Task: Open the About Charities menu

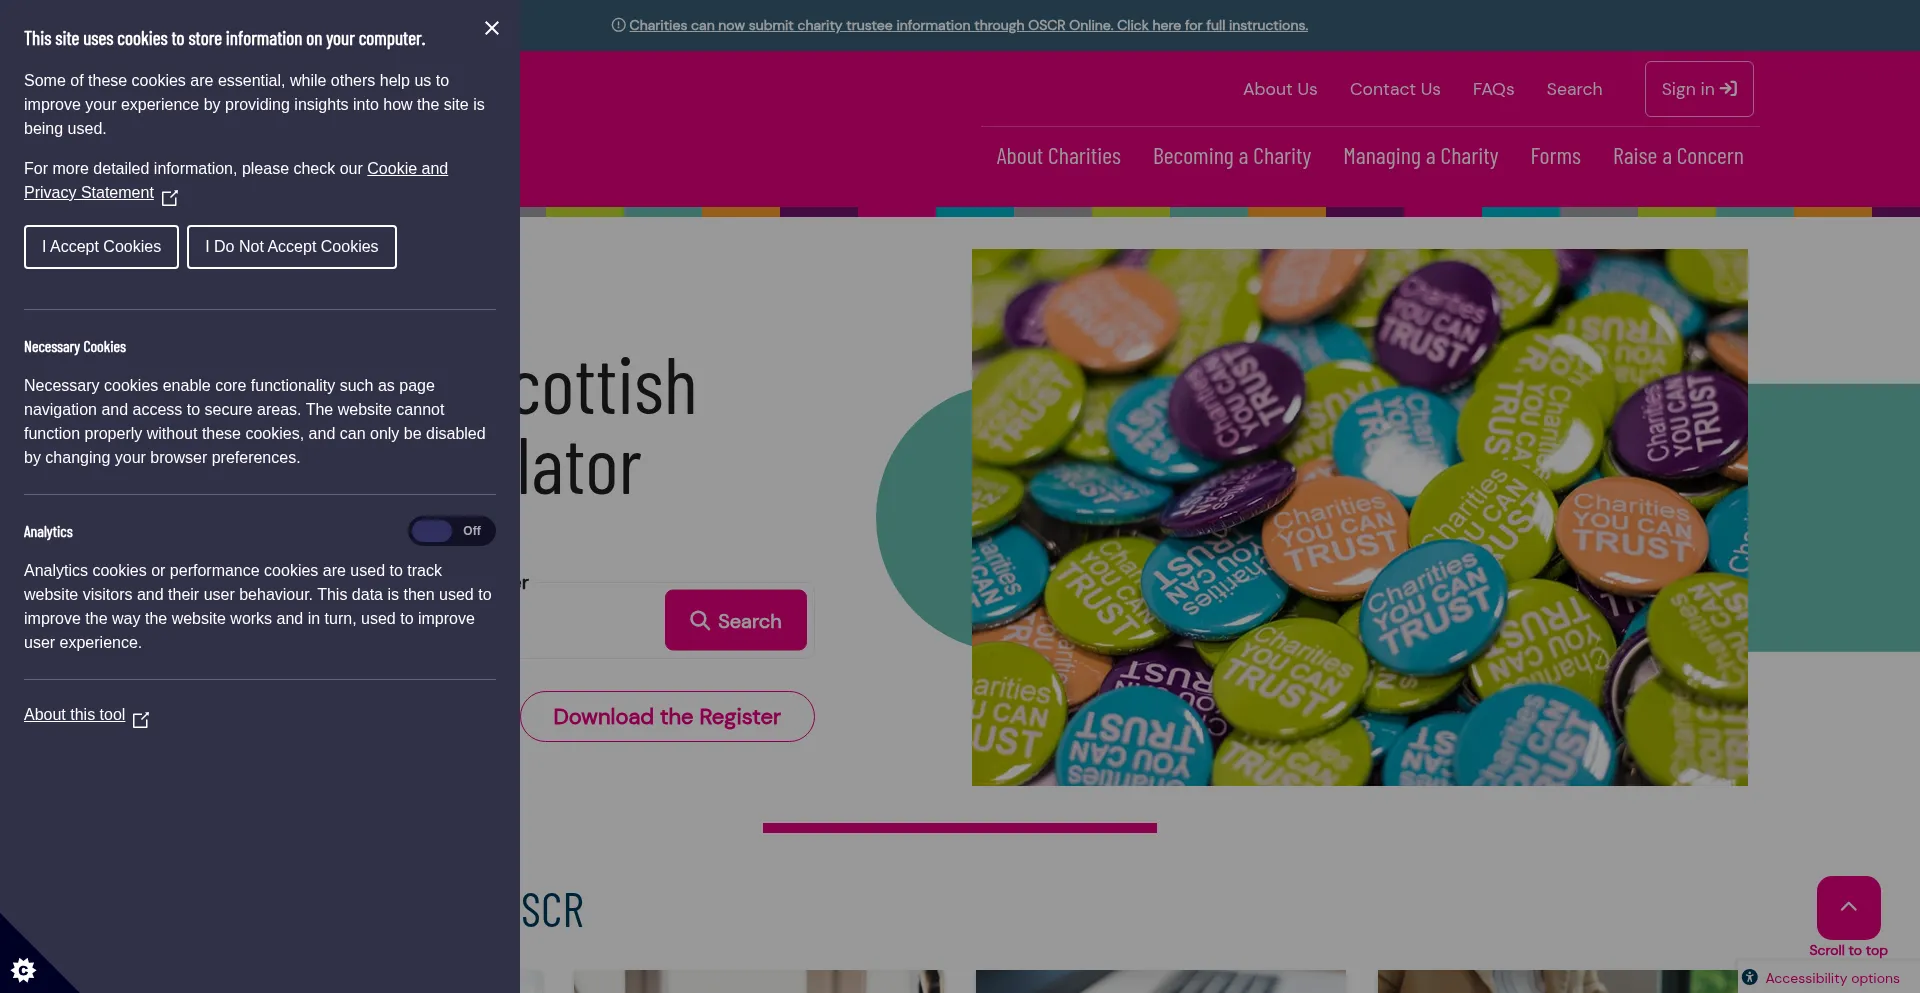Action: (1058, 157)
